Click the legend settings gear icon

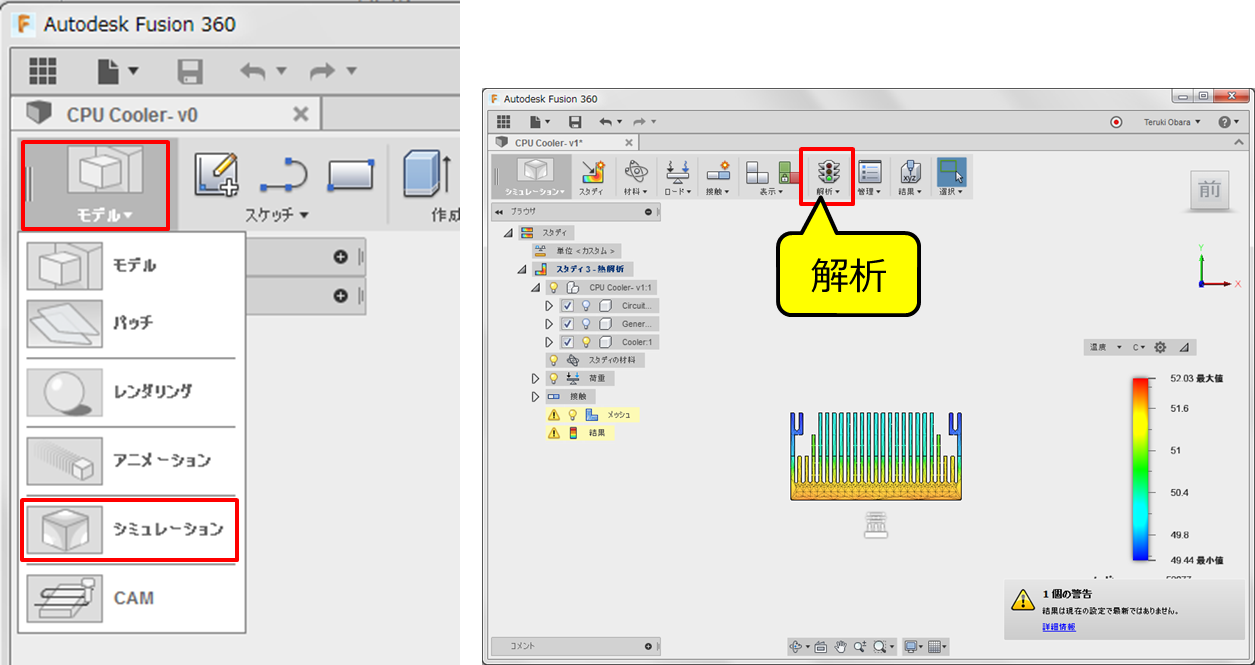coord(1160,347)
